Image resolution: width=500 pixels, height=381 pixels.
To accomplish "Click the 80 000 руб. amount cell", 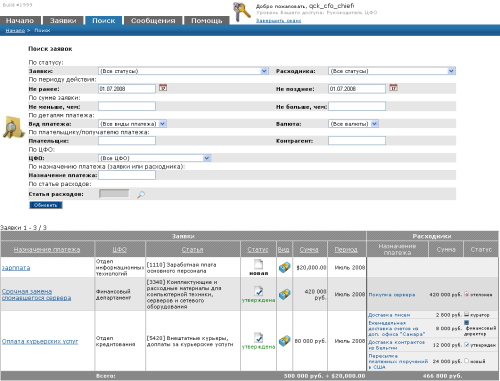I will pyautogui.click(x=310, y=341).
